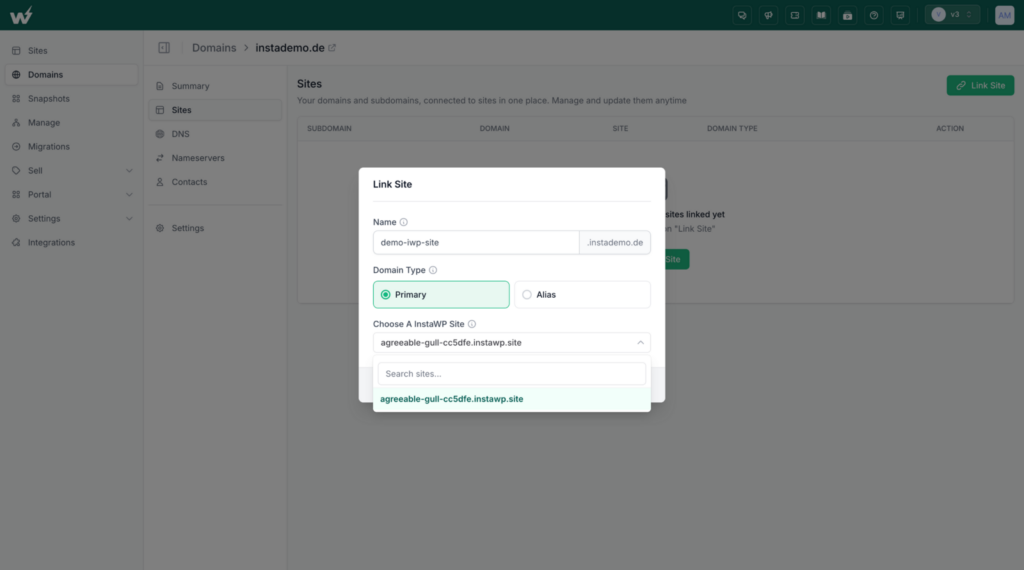Select Domains in left sidebar
Screen dimensions: 1024x570
[71, 74]
